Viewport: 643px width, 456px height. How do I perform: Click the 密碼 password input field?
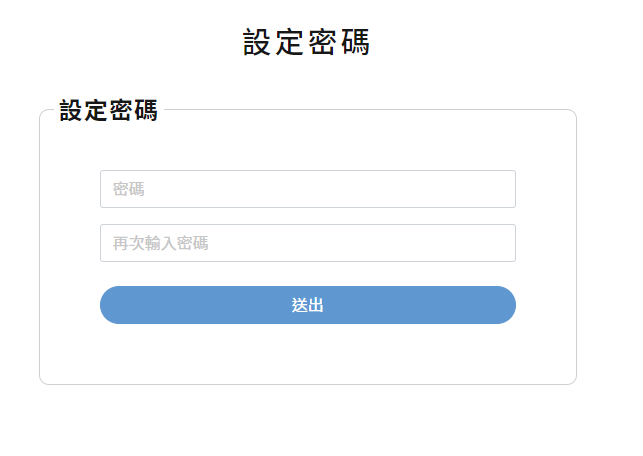(307, 189)
